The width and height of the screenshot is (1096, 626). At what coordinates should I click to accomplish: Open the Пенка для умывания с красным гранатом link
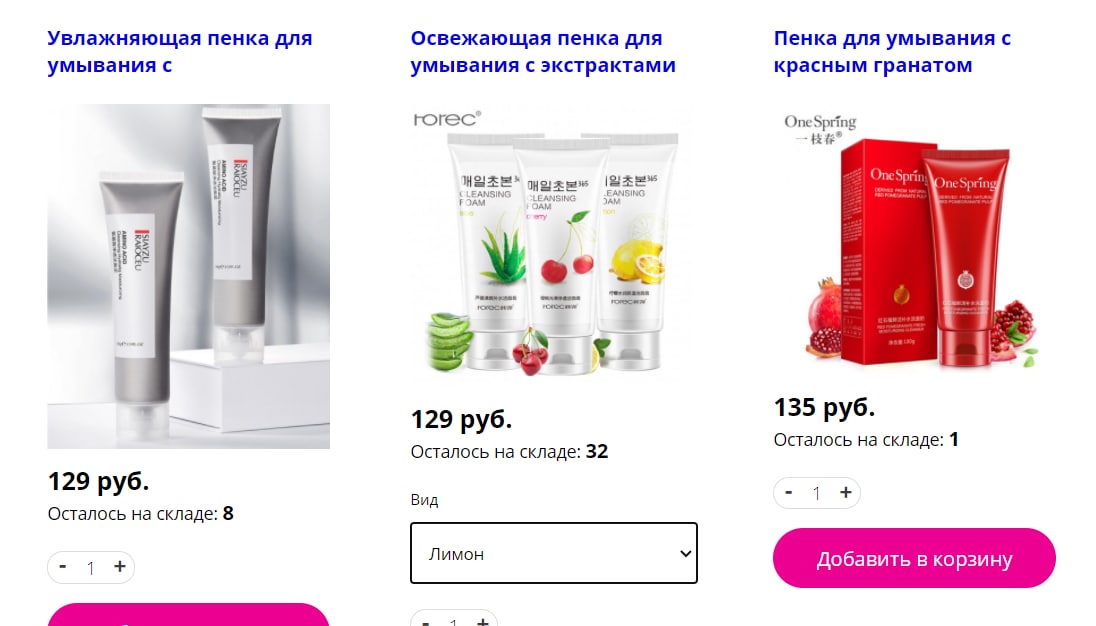tap(892, 52)
